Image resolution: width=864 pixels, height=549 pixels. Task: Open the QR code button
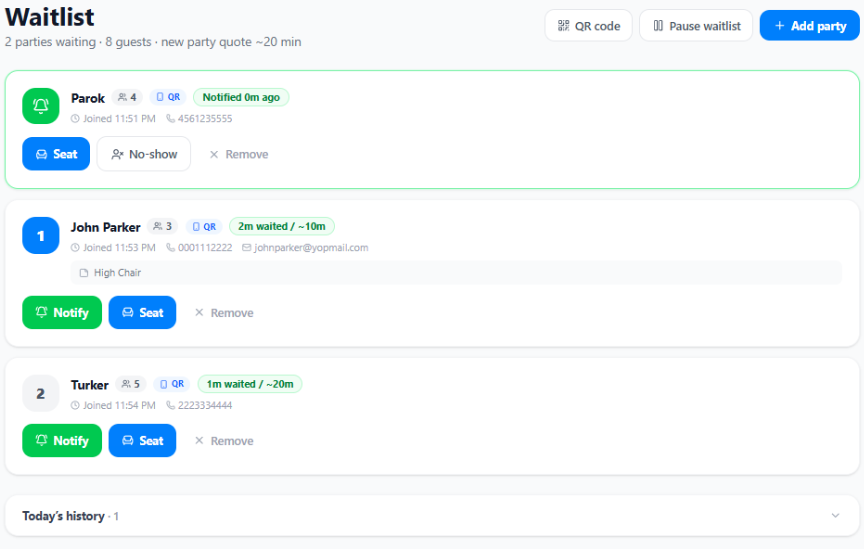(x=588, y=26)
